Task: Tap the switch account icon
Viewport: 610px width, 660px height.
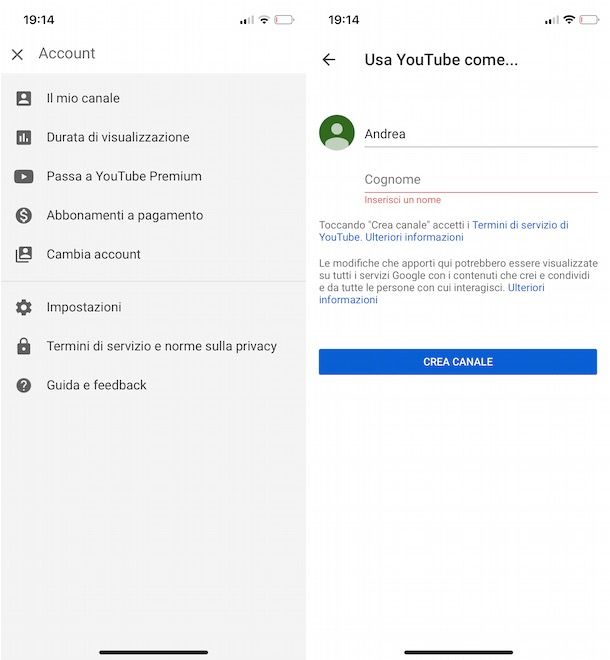Action: [24, 254]
